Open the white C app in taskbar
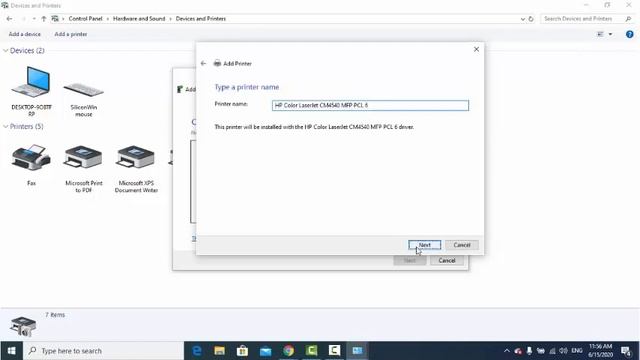Image resolution: width=640 pixels, height=360 pixels. click(x=334, y=351)
